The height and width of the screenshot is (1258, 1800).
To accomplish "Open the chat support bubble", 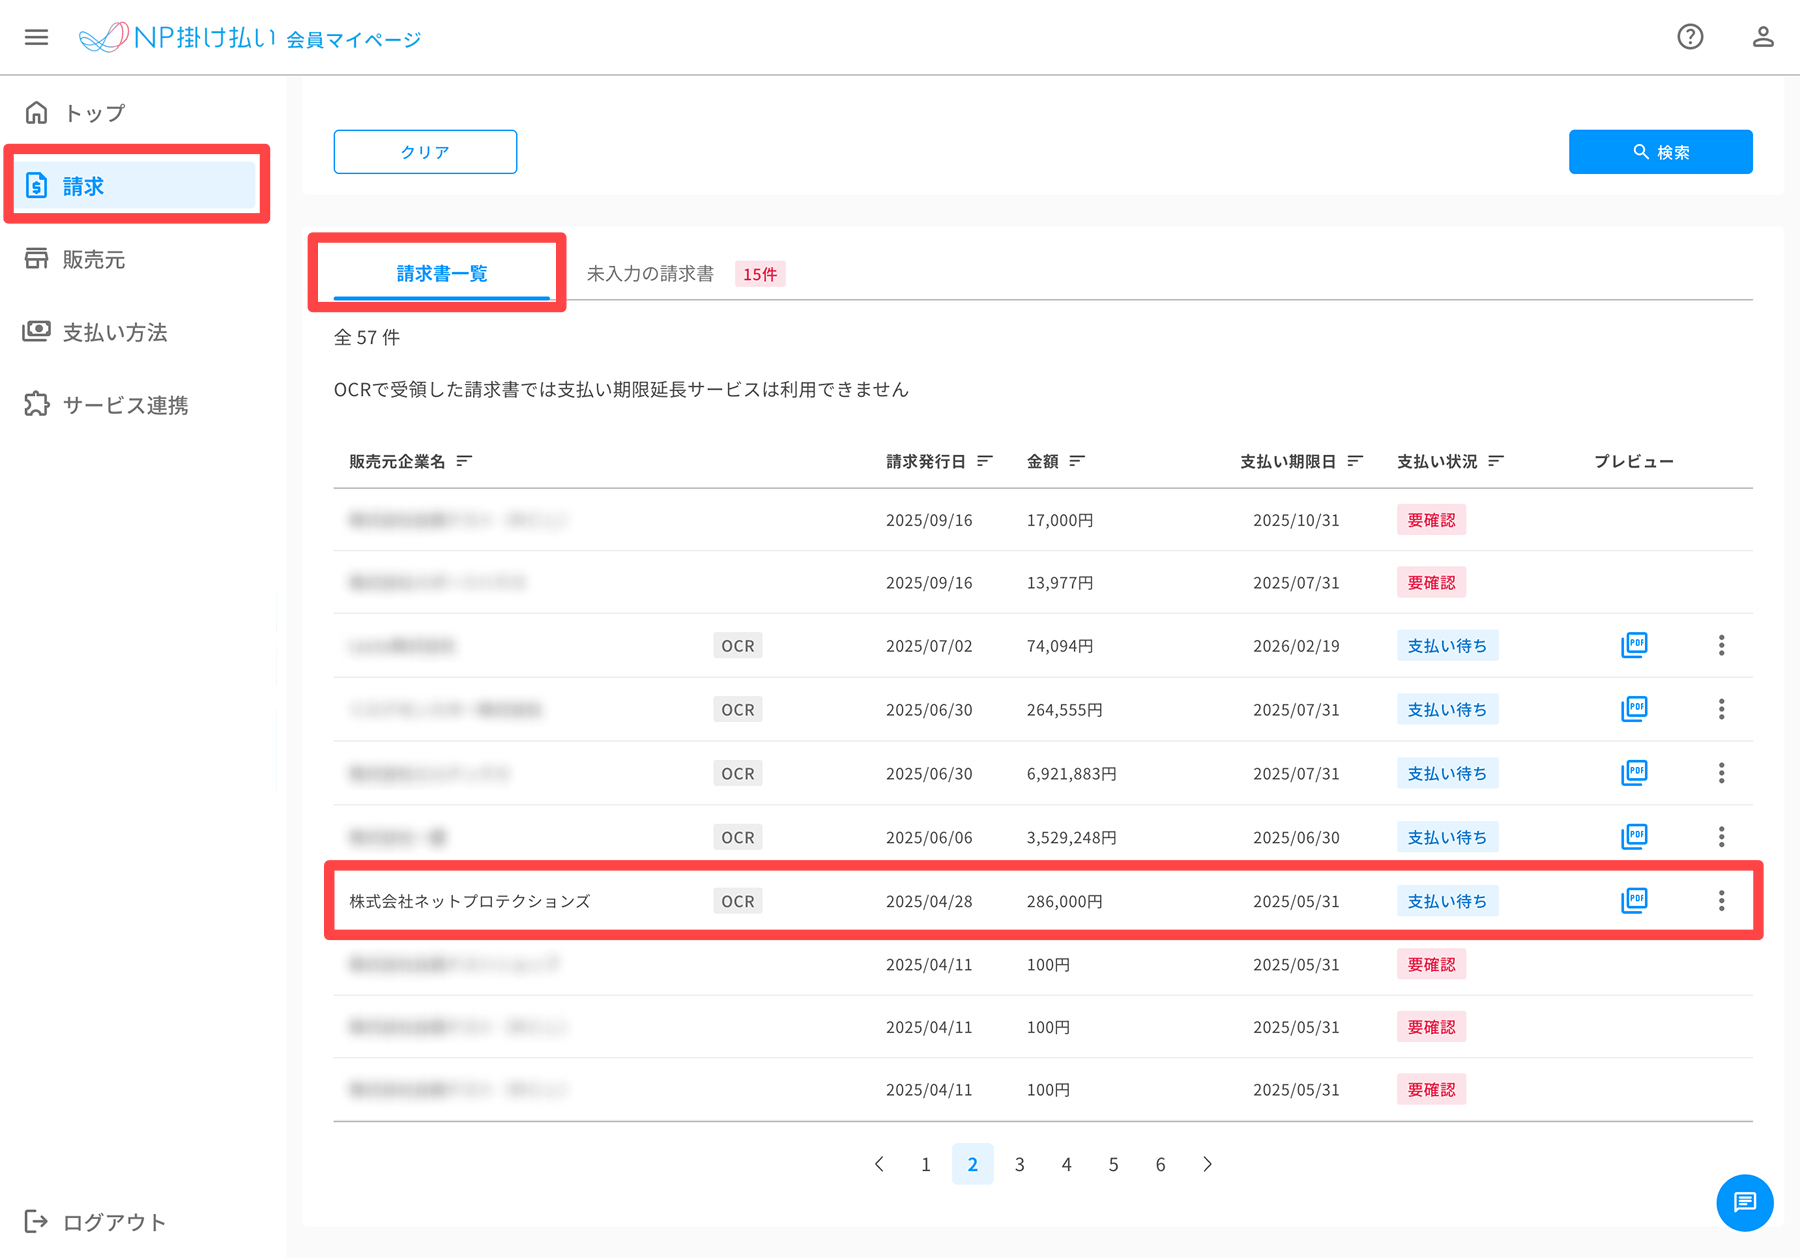I will (x=1744, y=1202).
